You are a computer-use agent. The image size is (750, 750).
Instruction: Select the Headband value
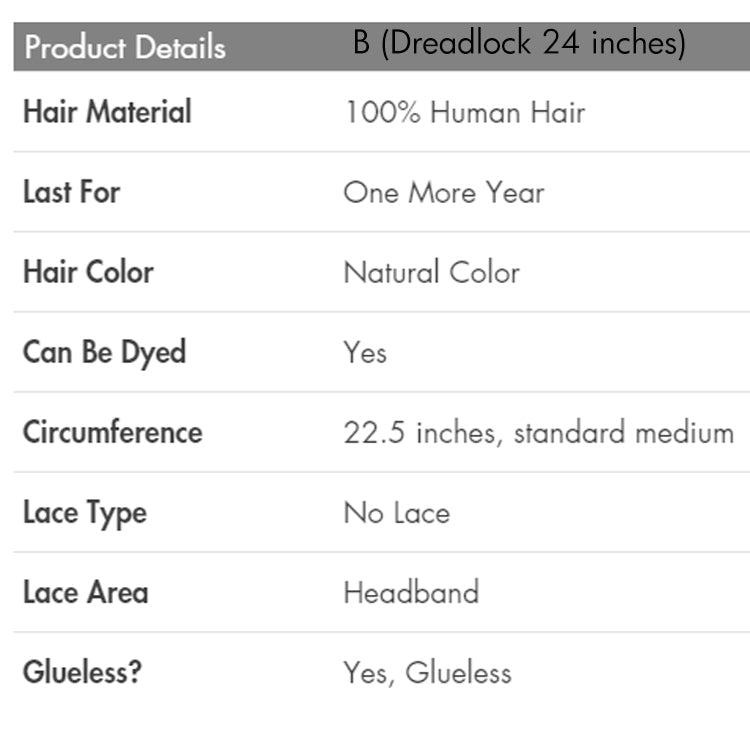411,592
